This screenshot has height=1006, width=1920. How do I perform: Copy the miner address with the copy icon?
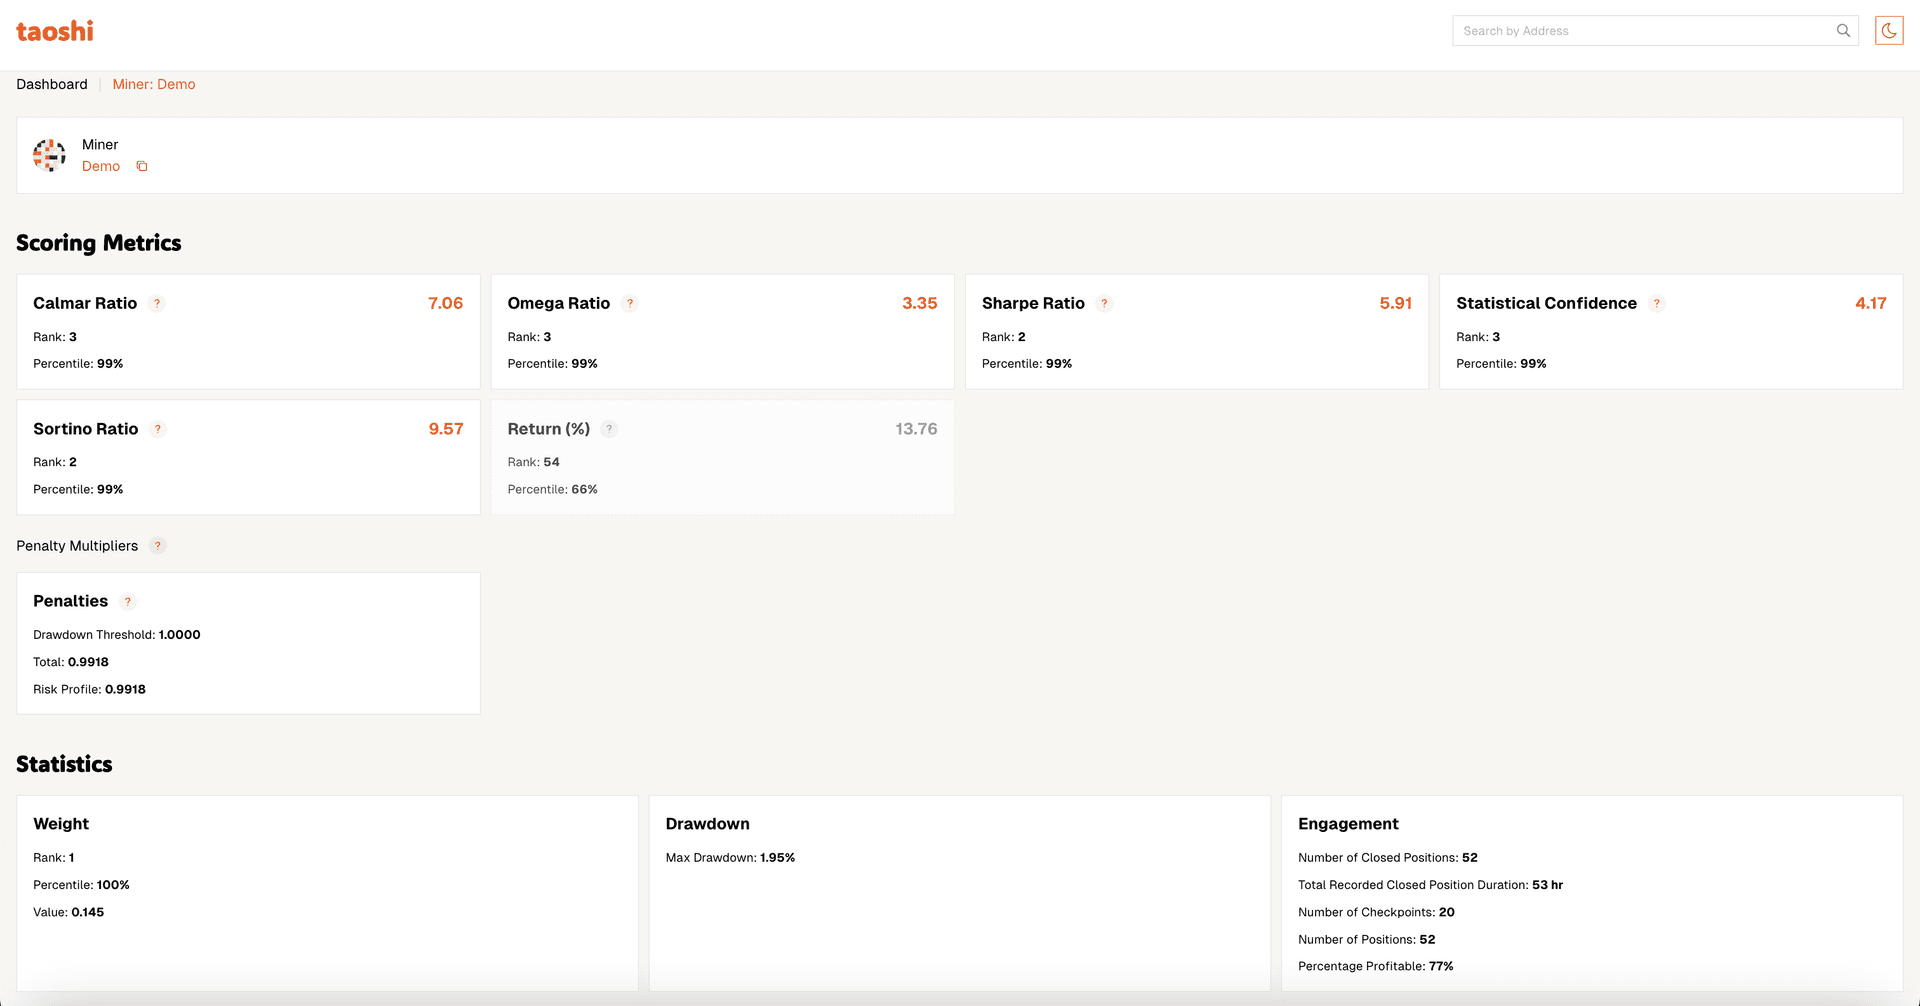point(142,166)
